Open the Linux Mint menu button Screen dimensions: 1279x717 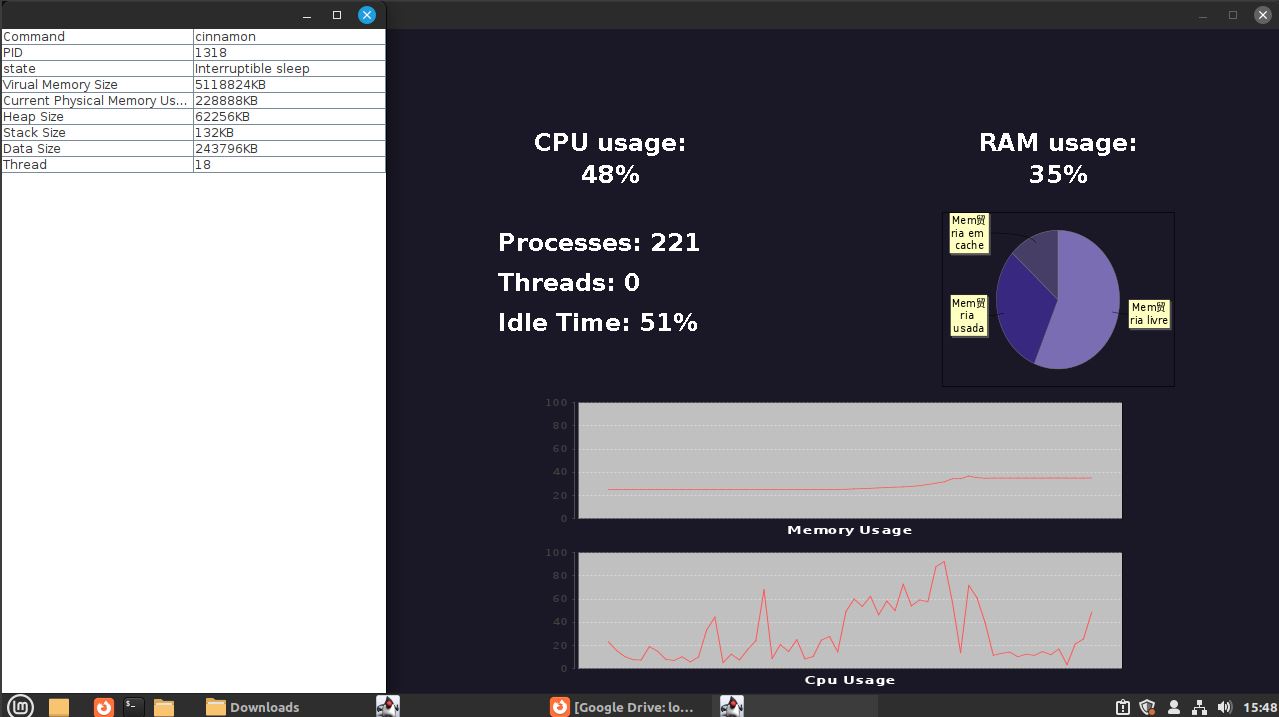[x=20, y=706]
